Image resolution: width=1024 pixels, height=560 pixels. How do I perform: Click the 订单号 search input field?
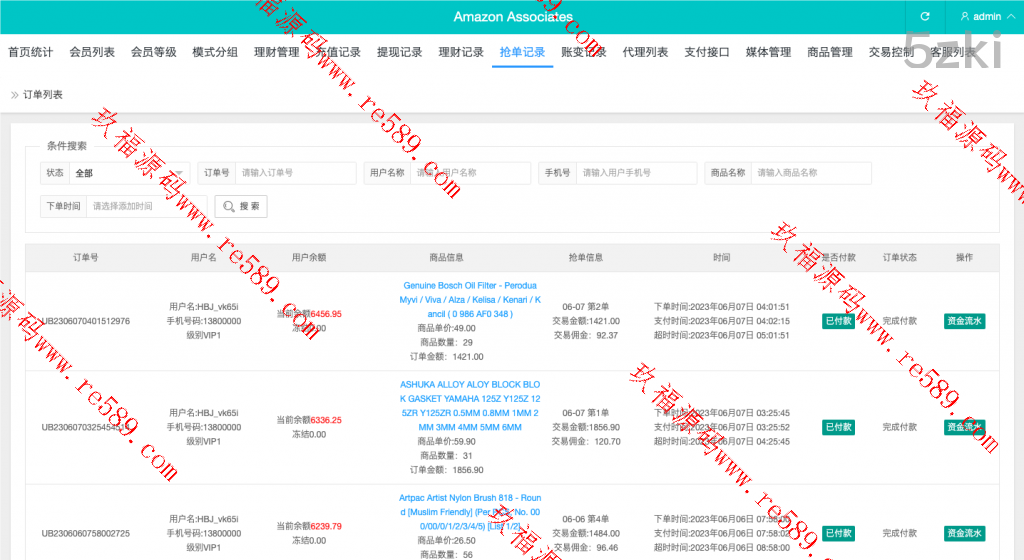click(295, 173)
